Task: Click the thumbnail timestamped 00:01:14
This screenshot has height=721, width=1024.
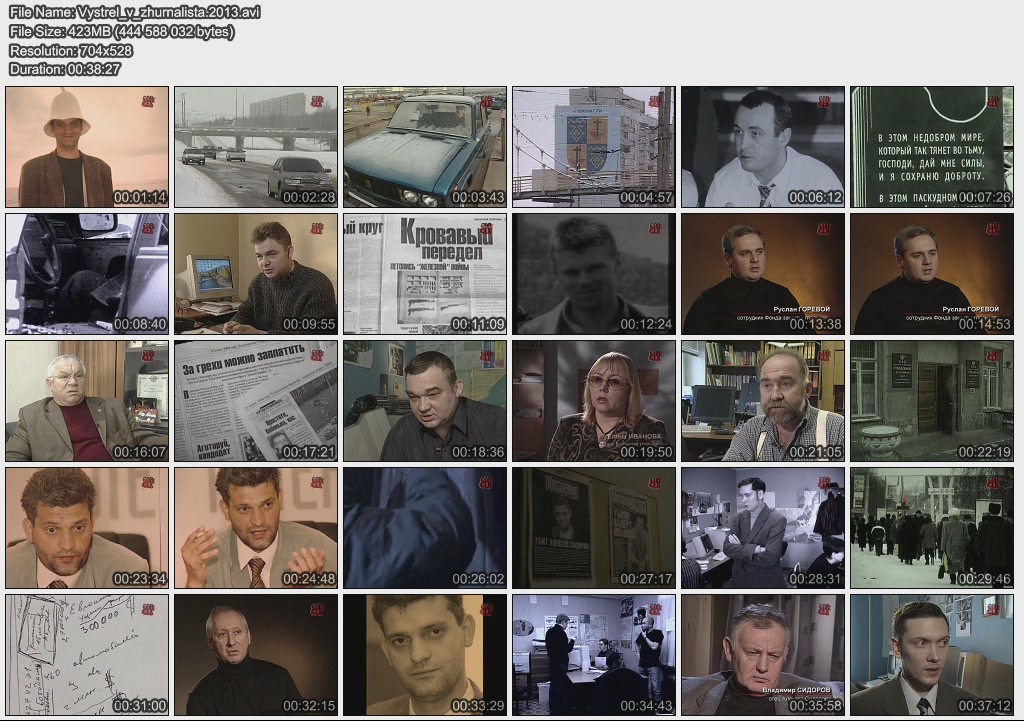Action: 87,147
